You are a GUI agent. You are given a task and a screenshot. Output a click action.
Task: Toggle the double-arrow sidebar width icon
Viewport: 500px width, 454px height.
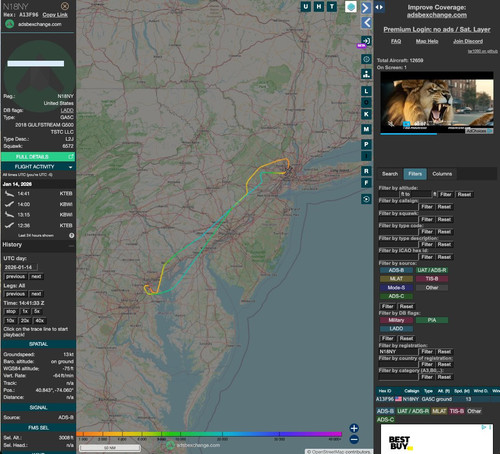pyautogui.click(x=379, y=7)
